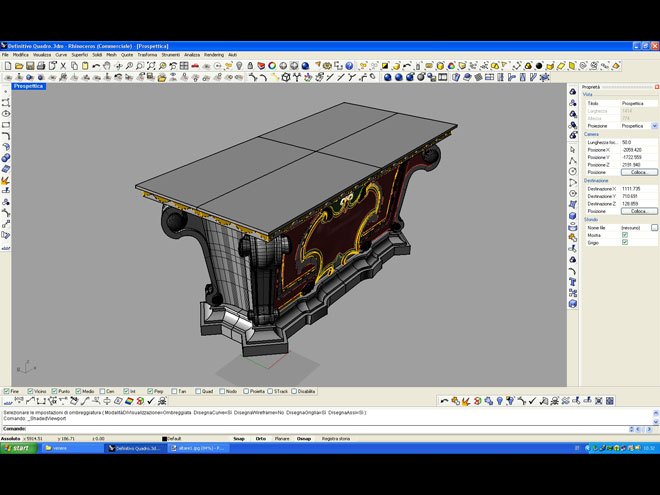Toggle the Vicino osnap checkbox
The height and width of the screenshot is (495, 660).
tap(30, 391)
